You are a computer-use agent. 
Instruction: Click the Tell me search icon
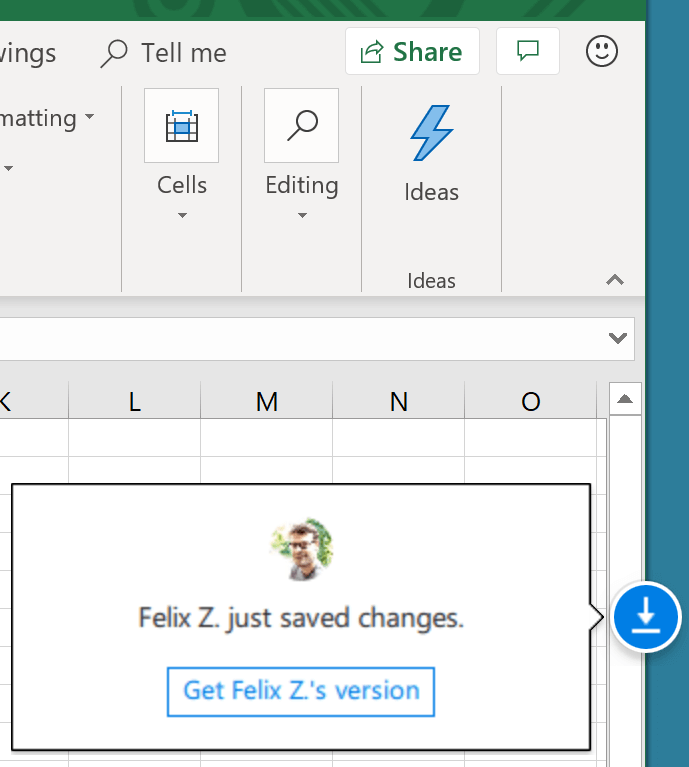click(x=115, y=53)
